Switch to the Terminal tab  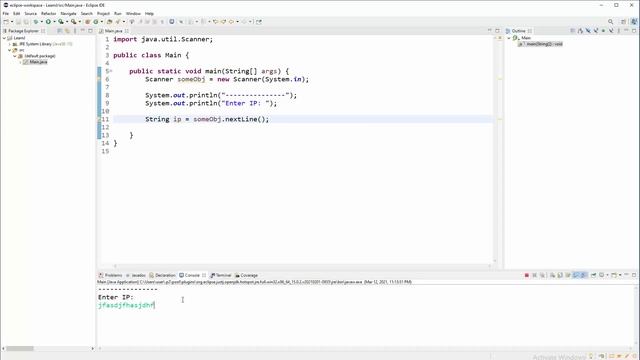[x=221, y=275]
